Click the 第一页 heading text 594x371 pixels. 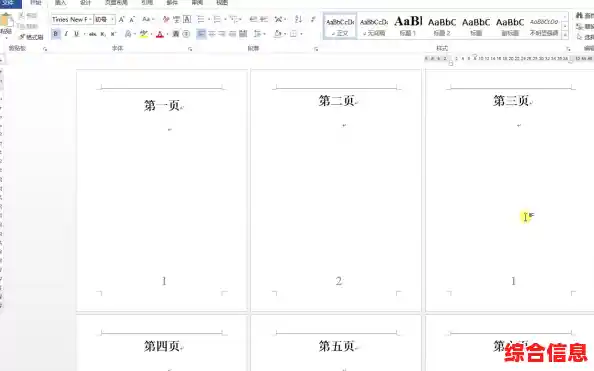coord(162,105)
